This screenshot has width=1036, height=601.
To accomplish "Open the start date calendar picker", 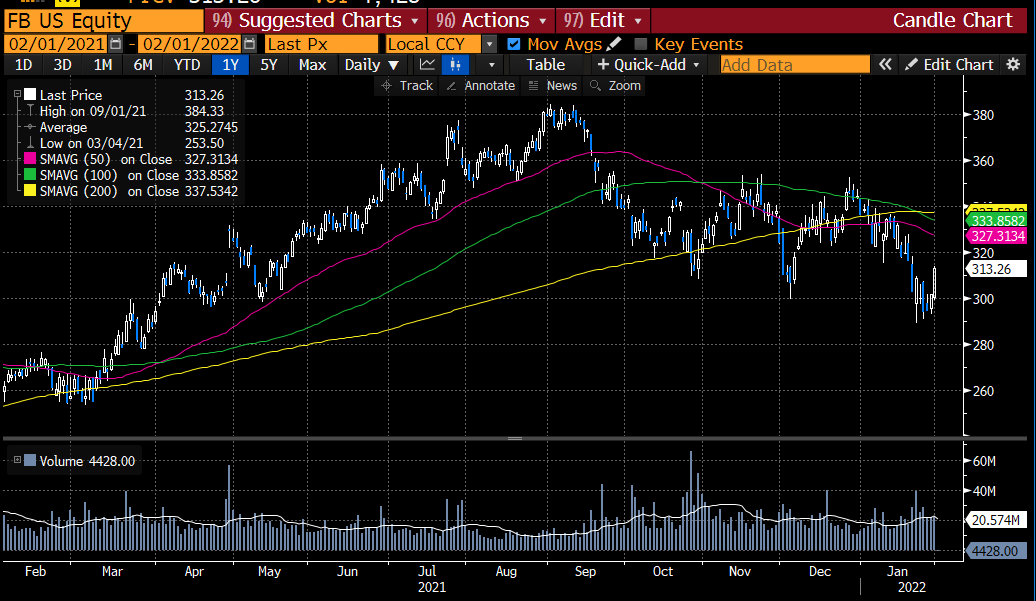I will [x=116, y=44].
